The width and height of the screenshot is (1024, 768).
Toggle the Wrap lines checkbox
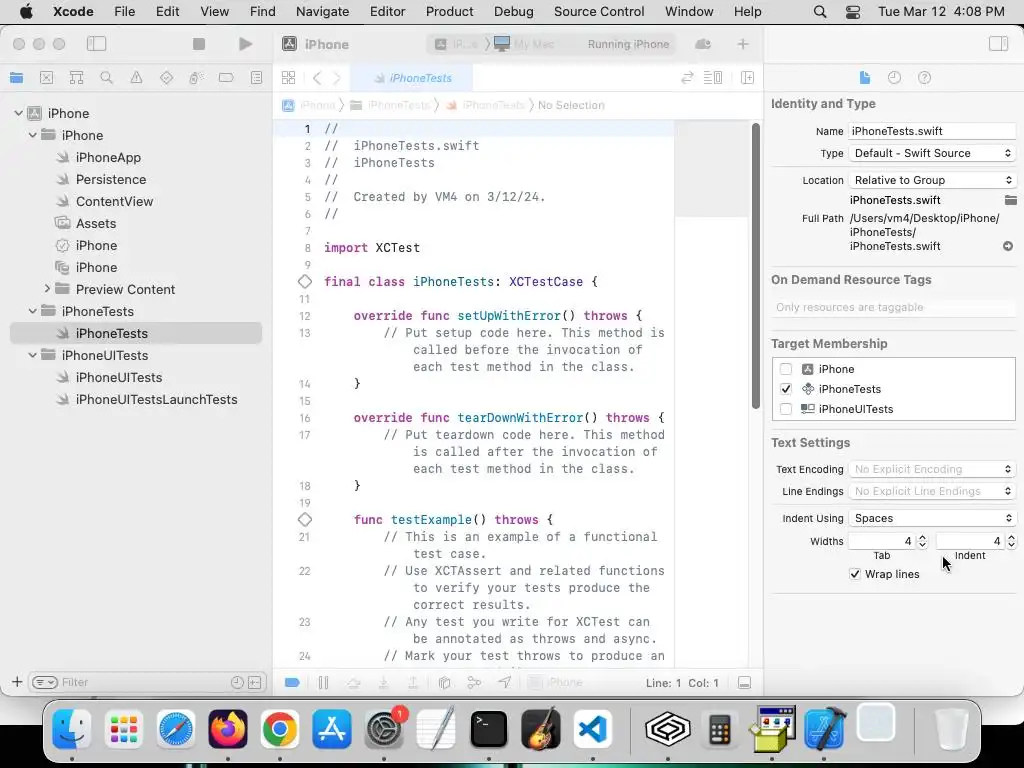tap(855, 574)
